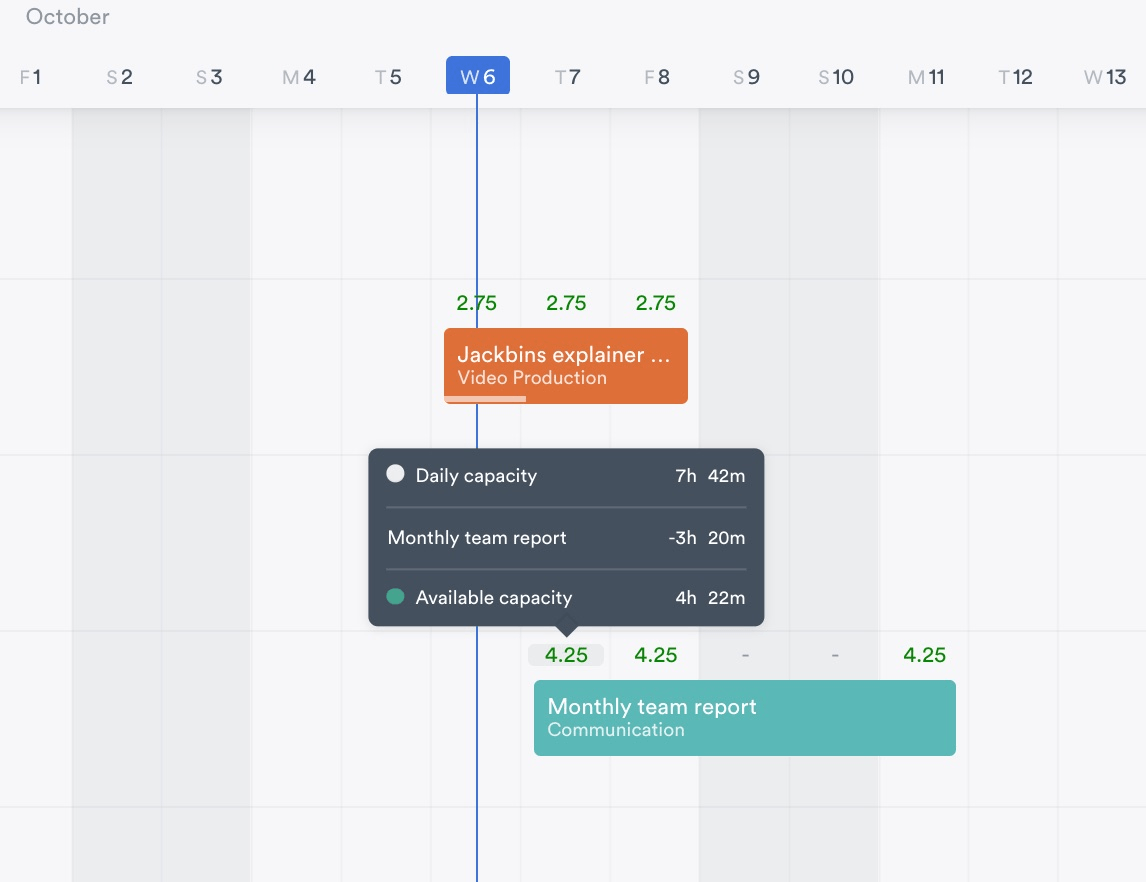The width and height of the screenshot is (1146, 882).
Task: Select the Monthly team report teal bar
Action: tap(744, 717)
